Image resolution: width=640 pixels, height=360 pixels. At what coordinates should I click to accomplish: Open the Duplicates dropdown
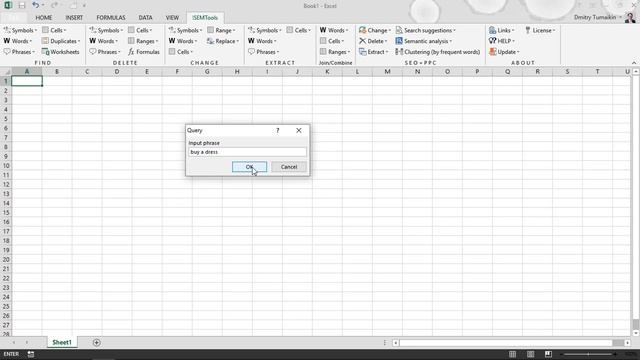click(x=61, y=41)
